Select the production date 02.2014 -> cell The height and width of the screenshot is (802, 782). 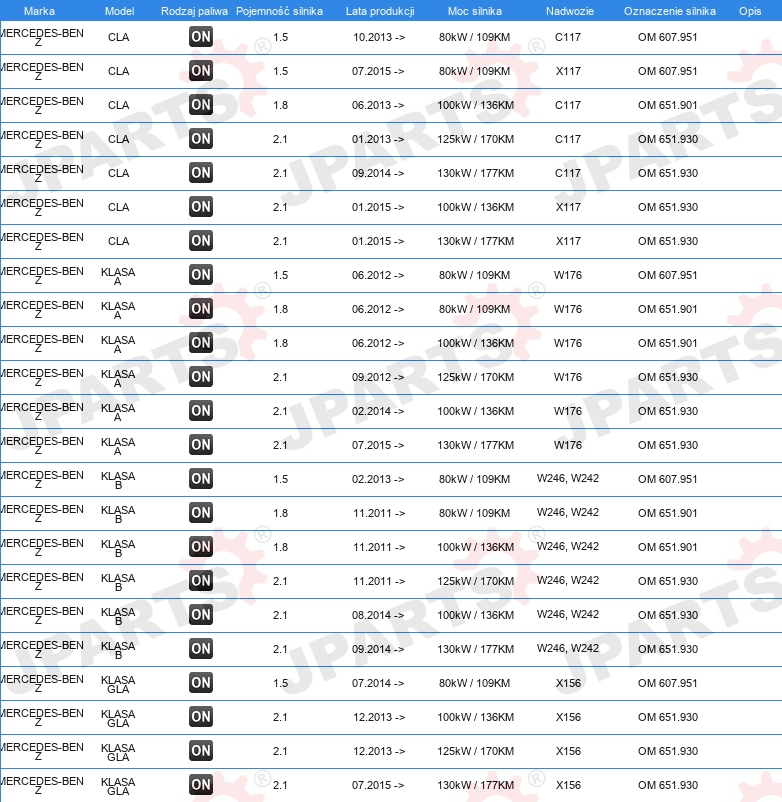[x=378, y=411]
